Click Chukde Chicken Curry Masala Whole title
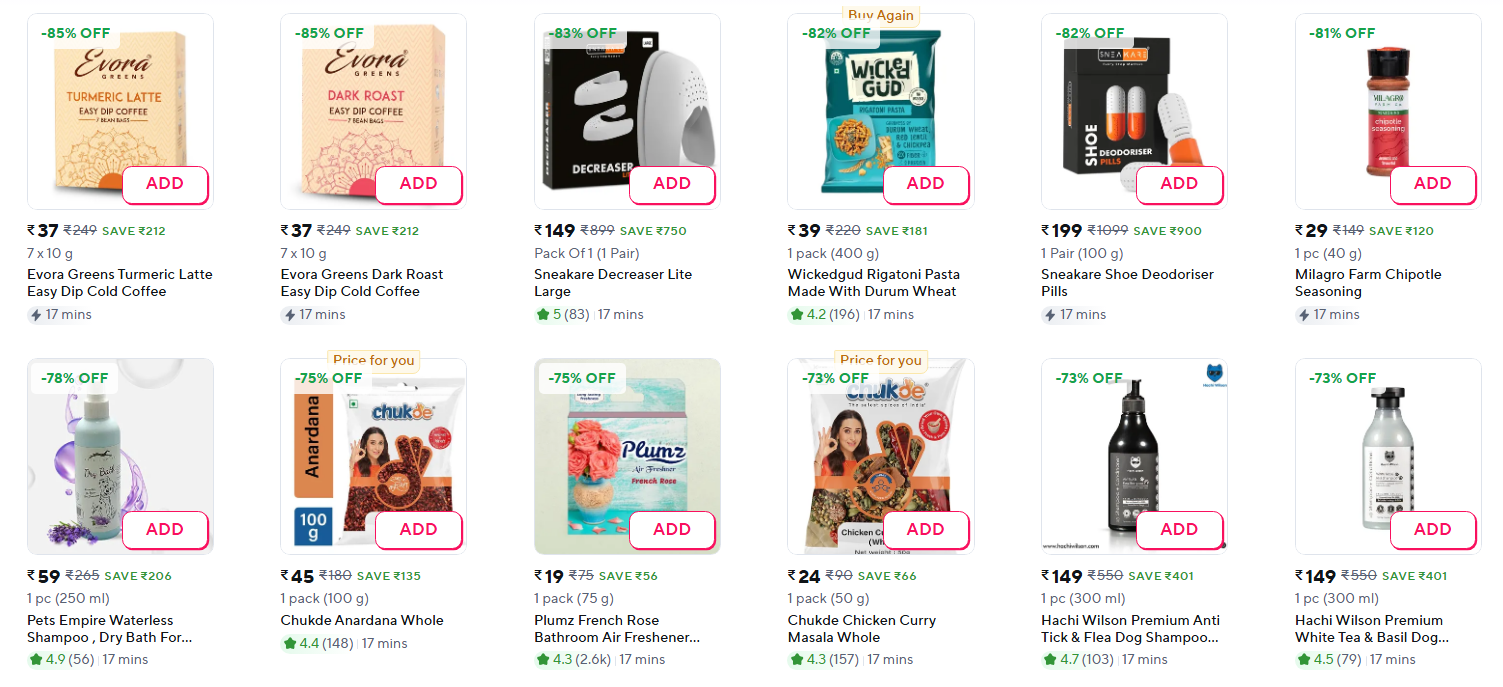The height and width of the screenshot is (687, 1503). click(x=861, y=628)
